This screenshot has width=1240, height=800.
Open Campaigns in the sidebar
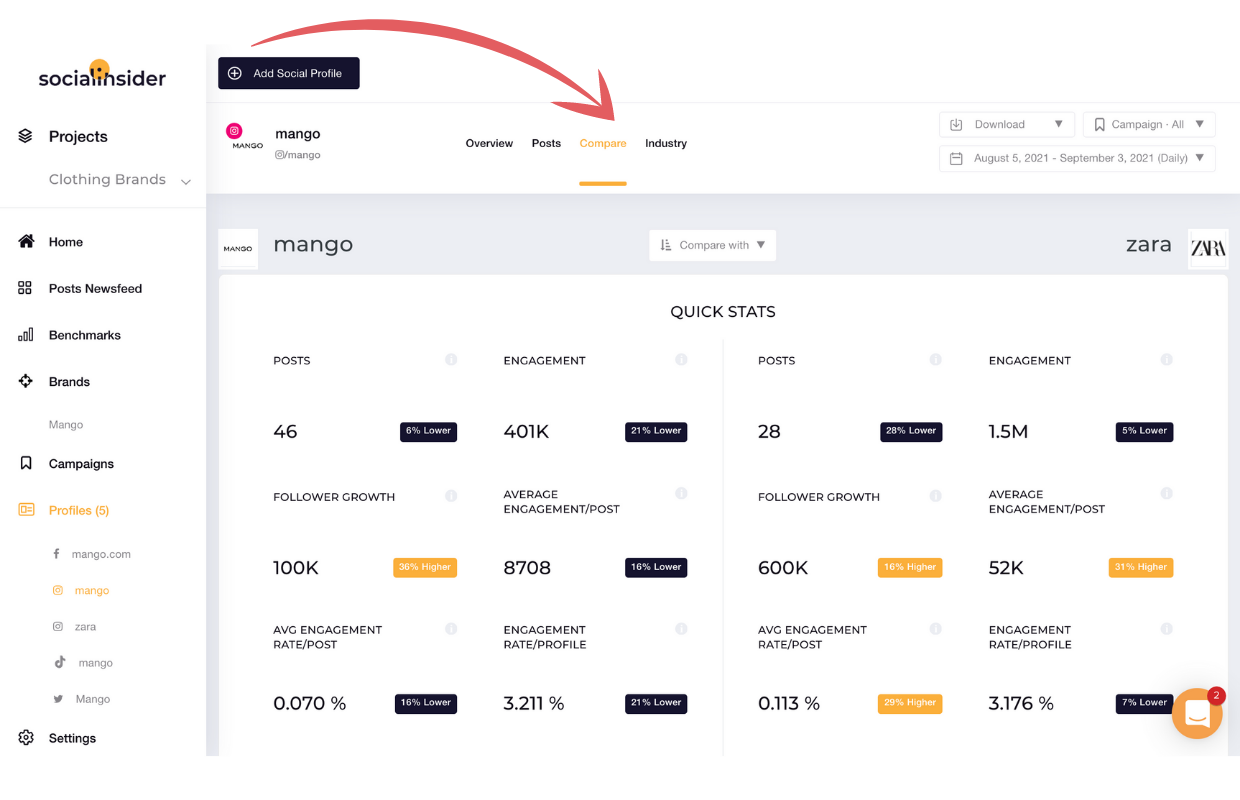pos(81,464)
